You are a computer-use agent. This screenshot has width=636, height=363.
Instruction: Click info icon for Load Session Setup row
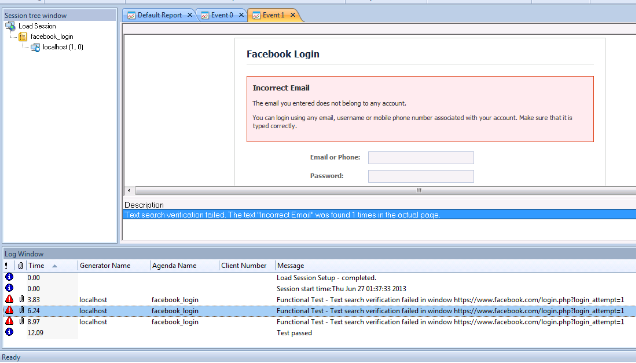pyautogui.click(x=9, y=277)
